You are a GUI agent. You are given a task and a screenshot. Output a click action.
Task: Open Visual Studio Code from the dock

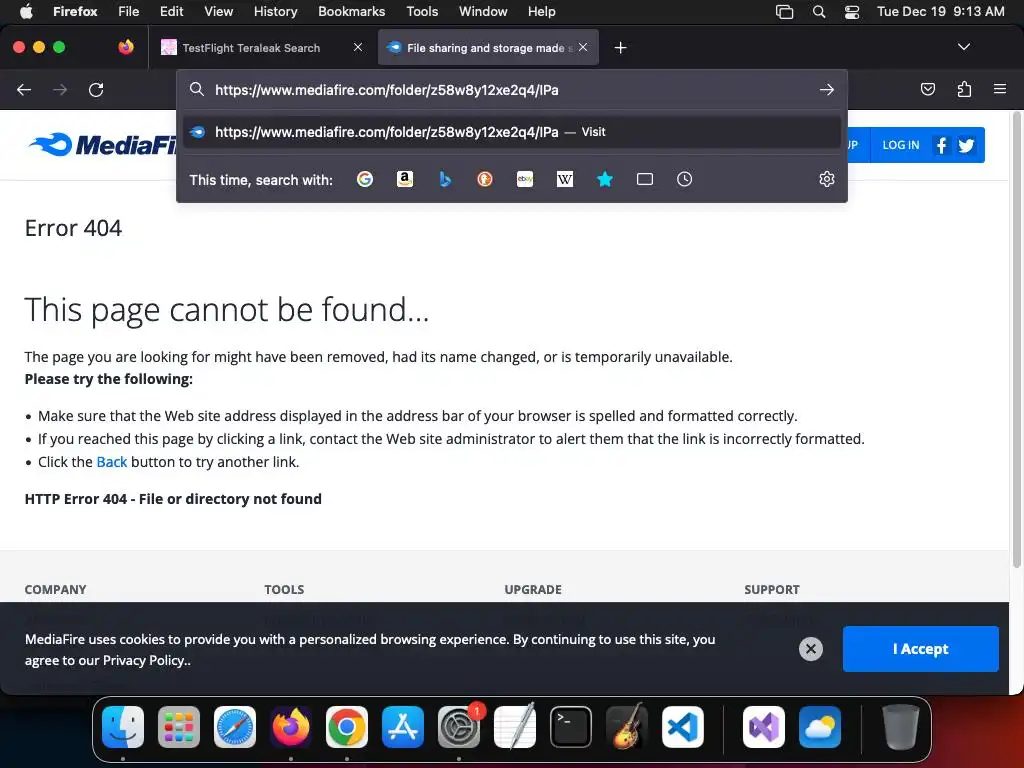(x=682, y=727)
